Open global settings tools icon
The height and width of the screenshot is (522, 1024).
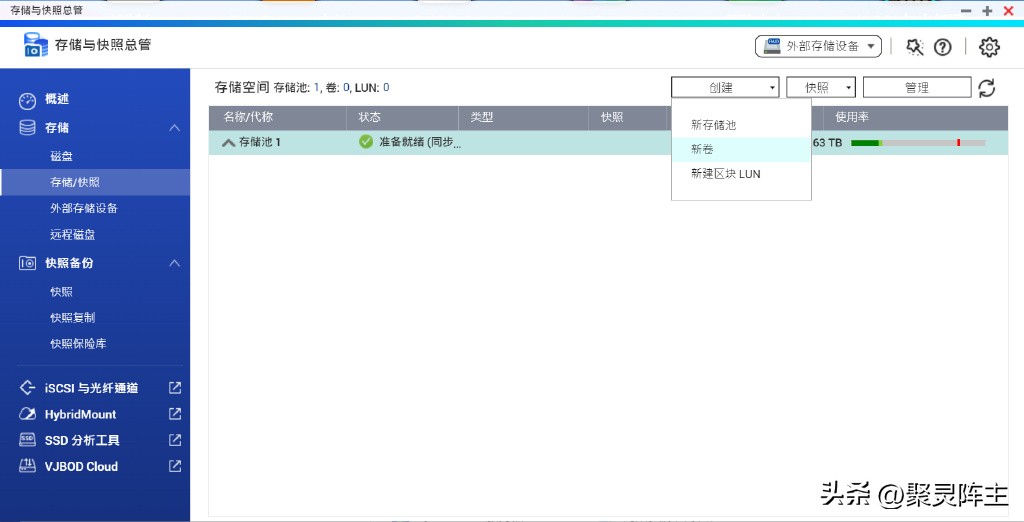(x=914, y=47)
